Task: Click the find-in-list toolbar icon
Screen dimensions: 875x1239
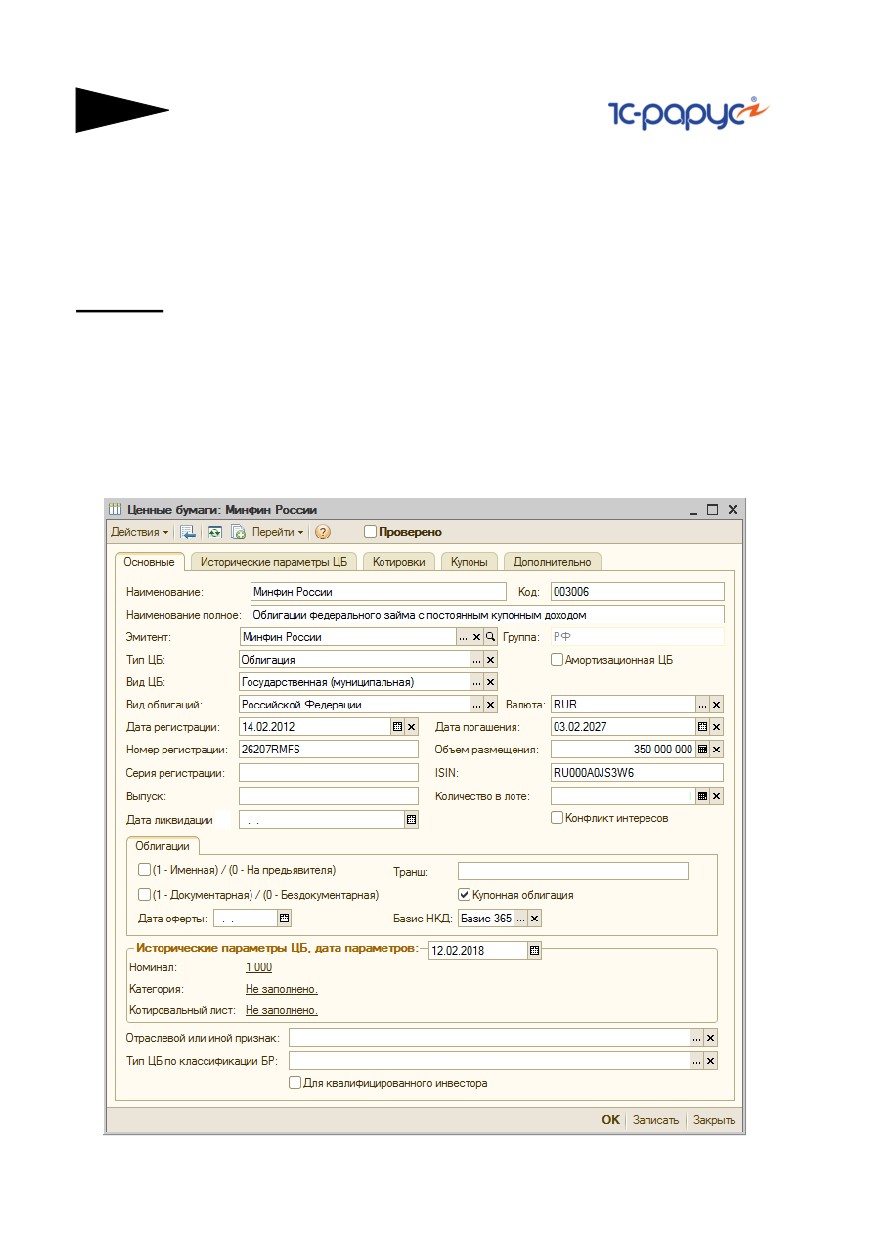Action: pyautogui.click(x=188, y=532)
